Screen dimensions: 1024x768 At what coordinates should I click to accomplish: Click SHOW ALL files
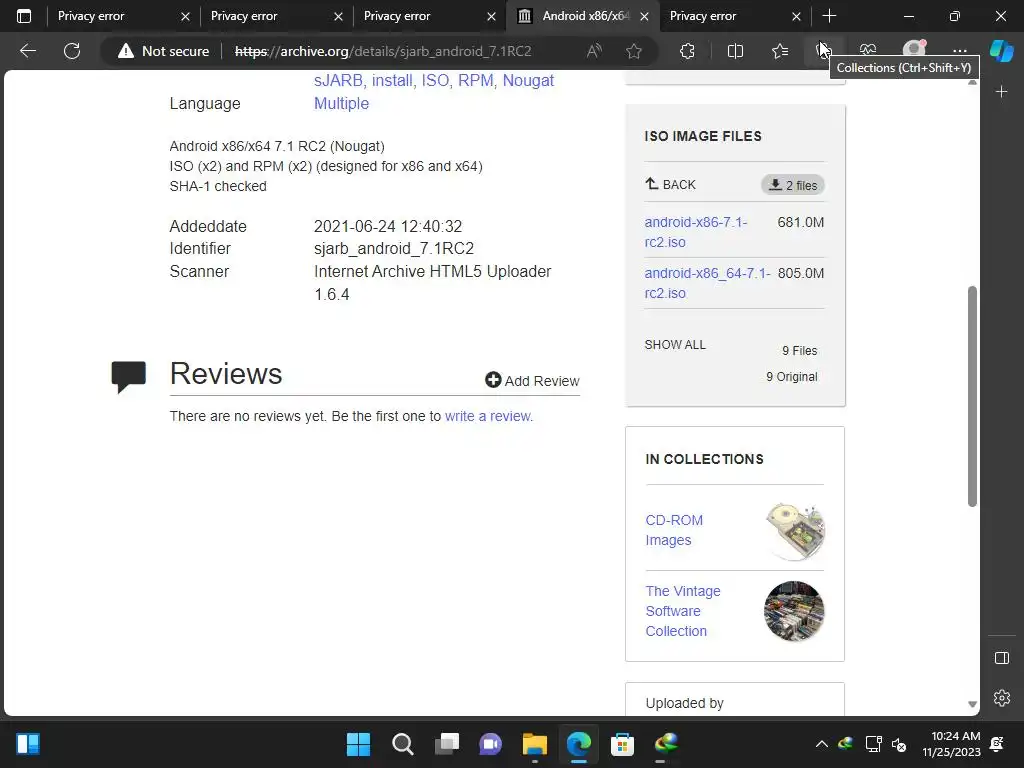pyautogui.click(x=675, y=344)
